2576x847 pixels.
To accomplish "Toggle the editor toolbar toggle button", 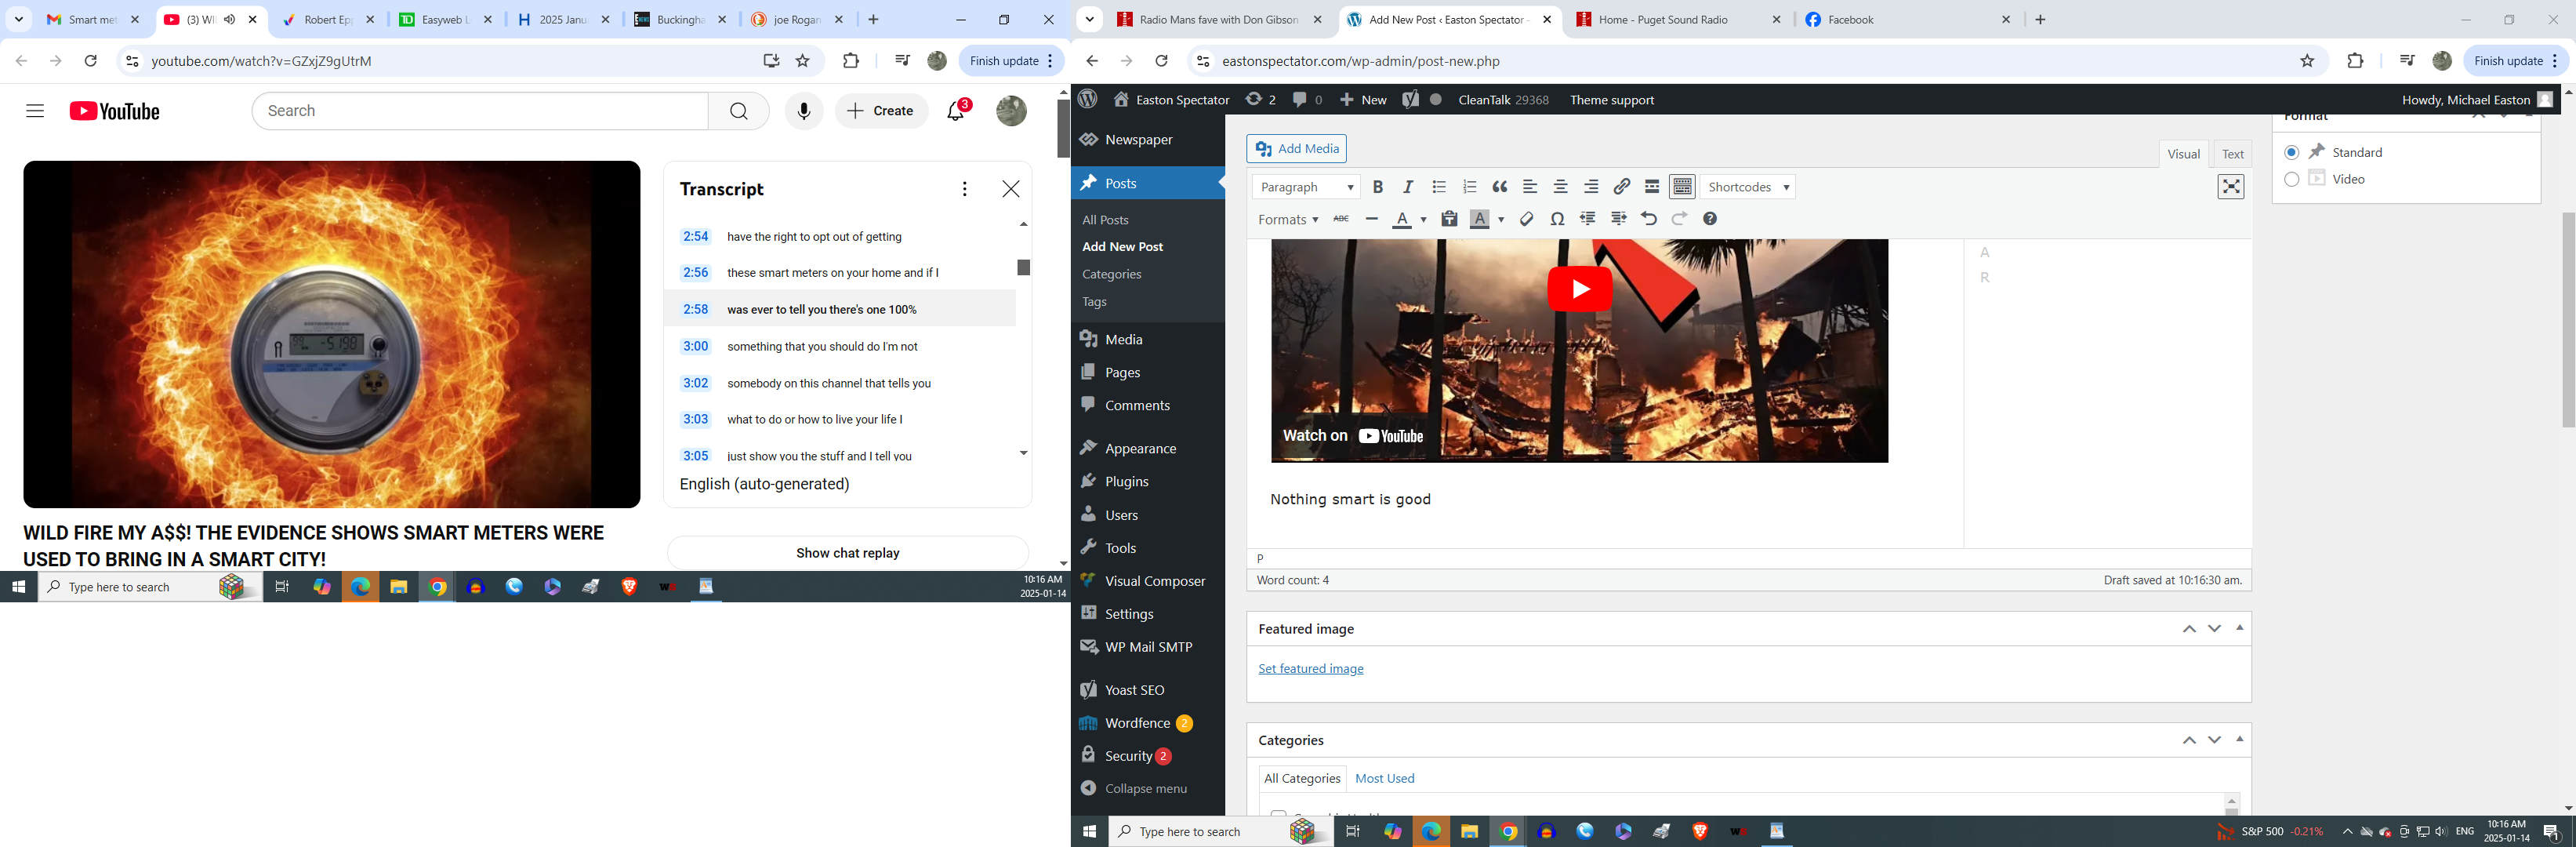I will point(1683,187).
